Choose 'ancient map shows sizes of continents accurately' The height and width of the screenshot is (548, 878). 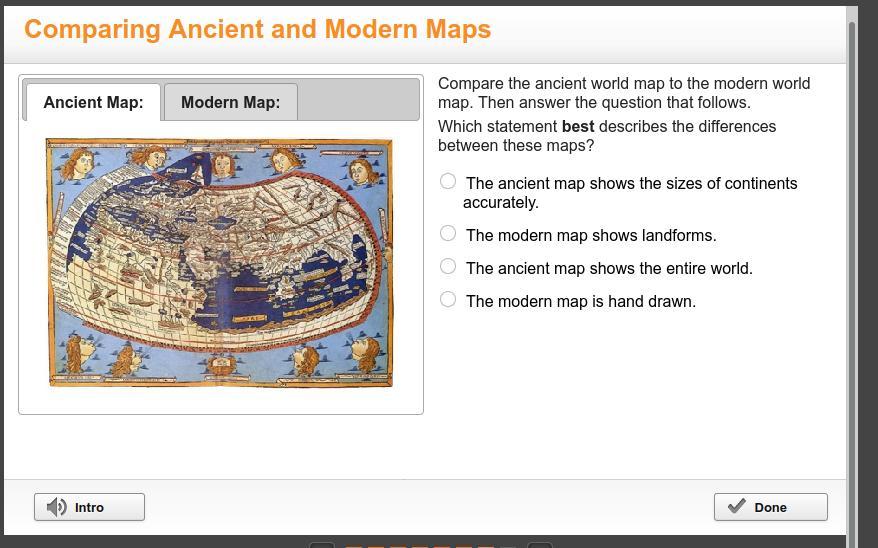pyautogui.click(x=448, y=181)
